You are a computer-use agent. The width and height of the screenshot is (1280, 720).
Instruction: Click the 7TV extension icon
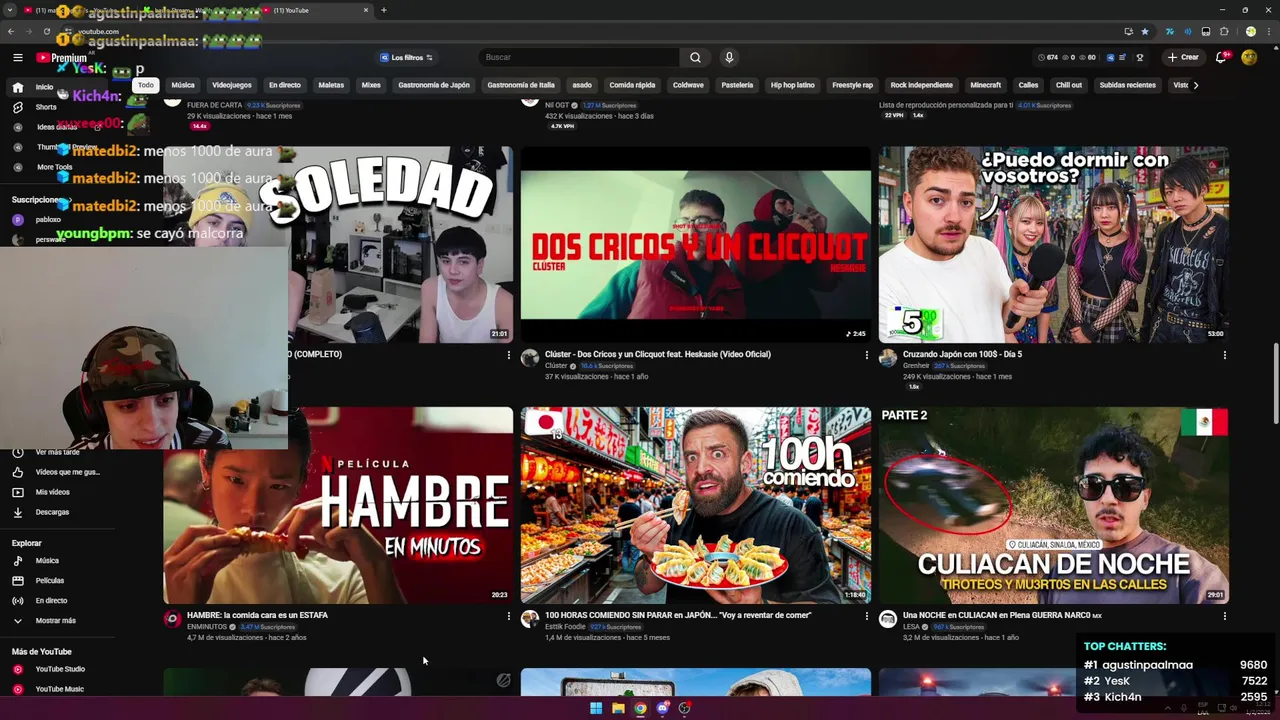click(1170, 31)
